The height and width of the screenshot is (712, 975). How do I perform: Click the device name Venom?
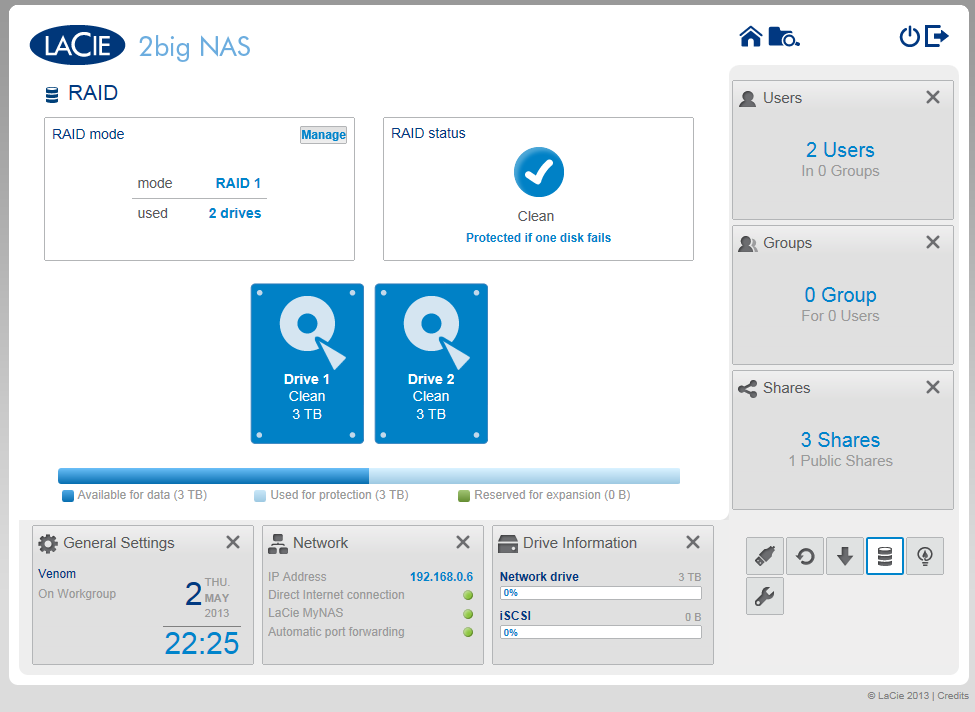tap(57, 574)
